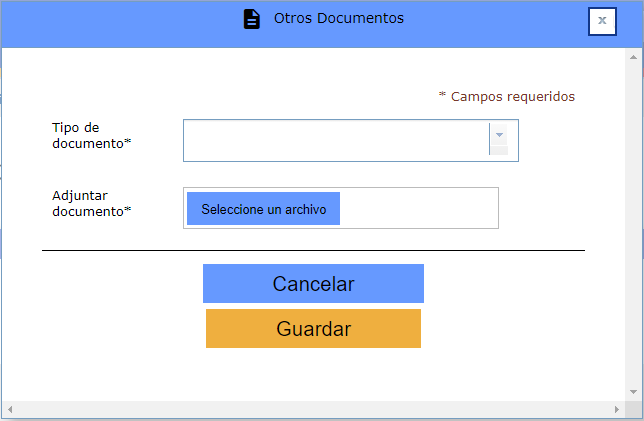
Task: Click the Adjuntar documento label
Action: pyautogui.click(x=91, y=203)
